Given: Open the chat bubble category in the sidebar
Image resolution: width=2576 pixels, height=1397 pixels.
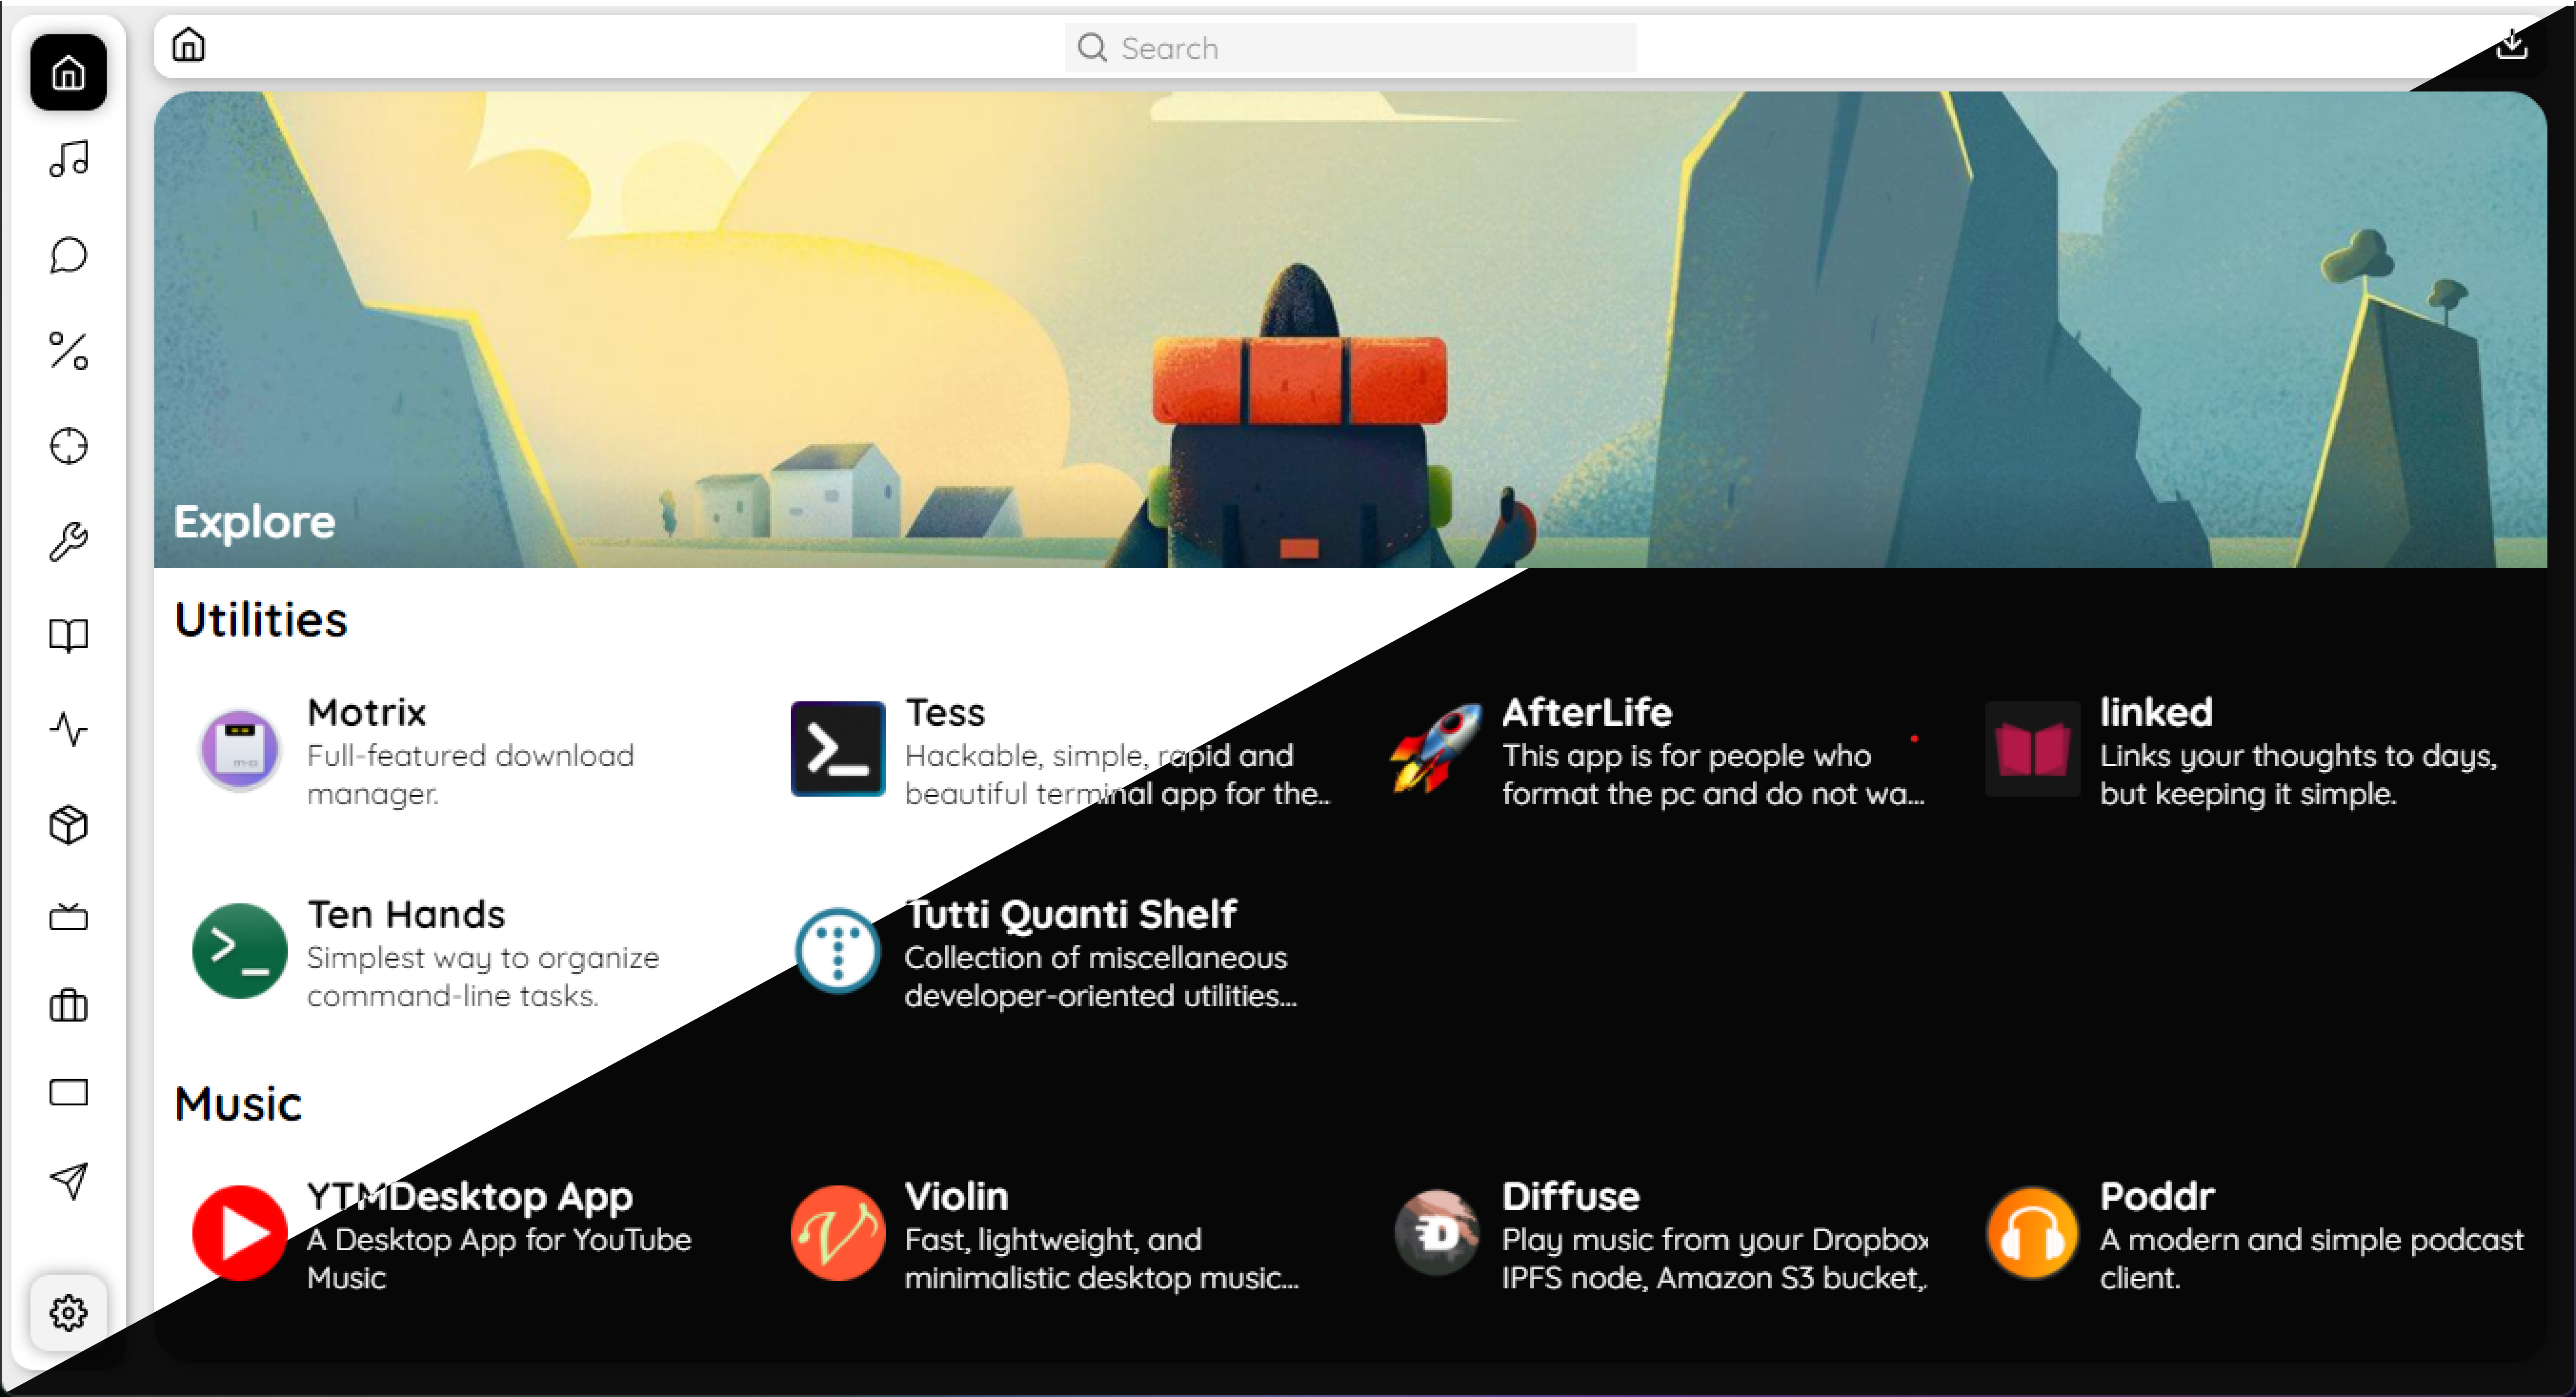Looking at the screenshot, I should coord(68,255).
